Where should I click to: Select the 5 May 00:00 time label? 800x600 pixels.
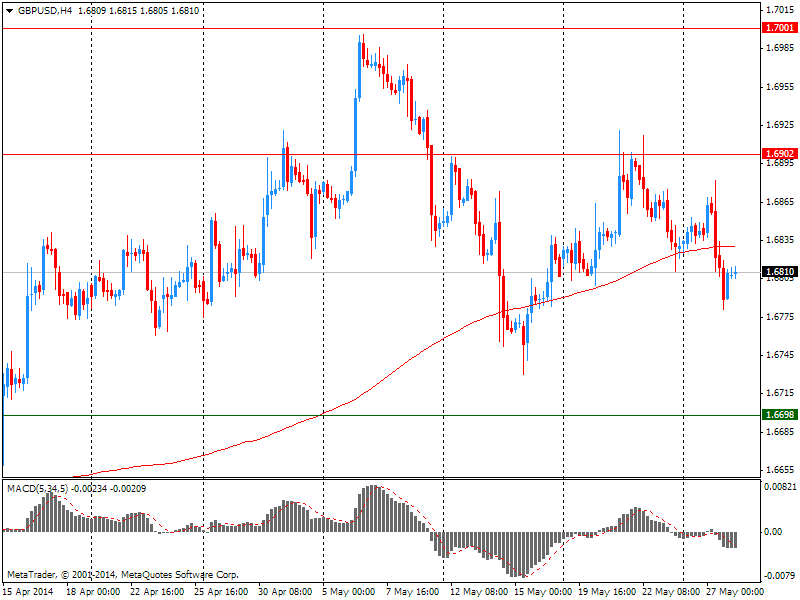click(x=349, y=592)
